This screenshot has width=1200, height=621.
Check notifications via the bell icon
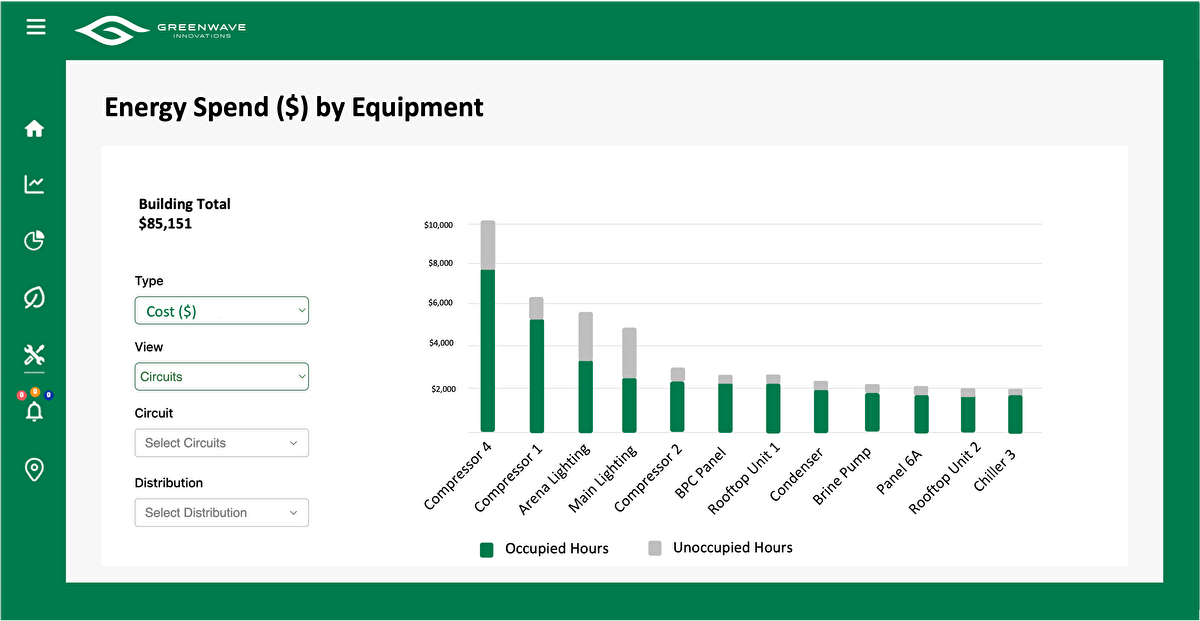click(x=34, y=413)
